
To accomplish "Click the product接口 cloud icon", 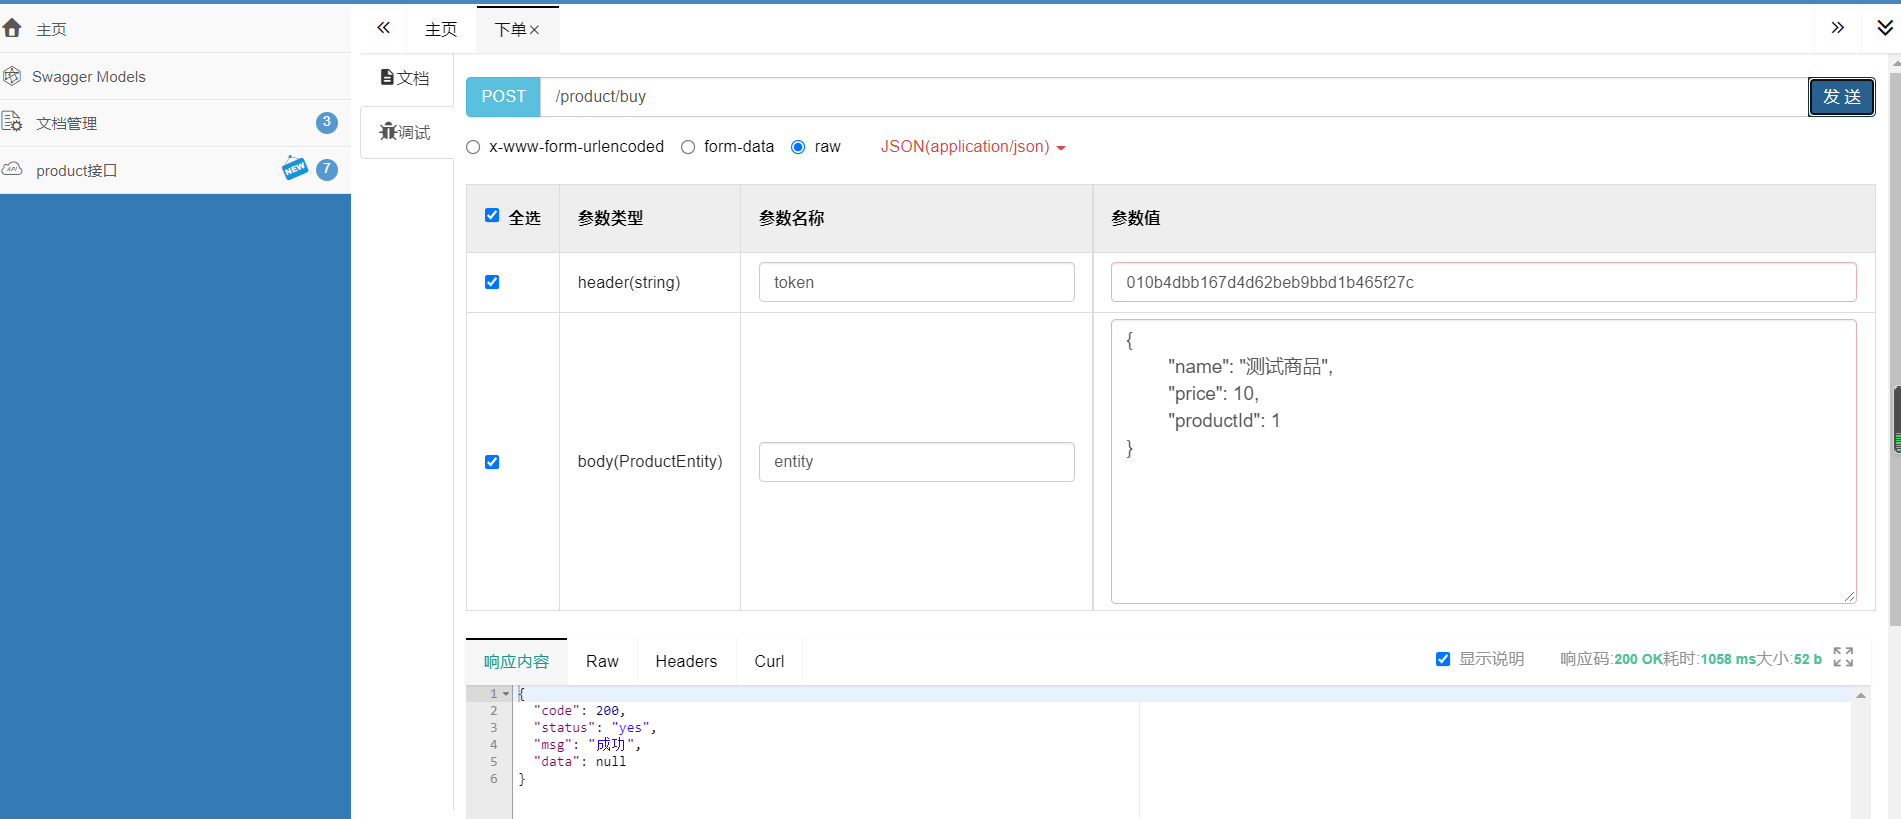I will (12, 169).
